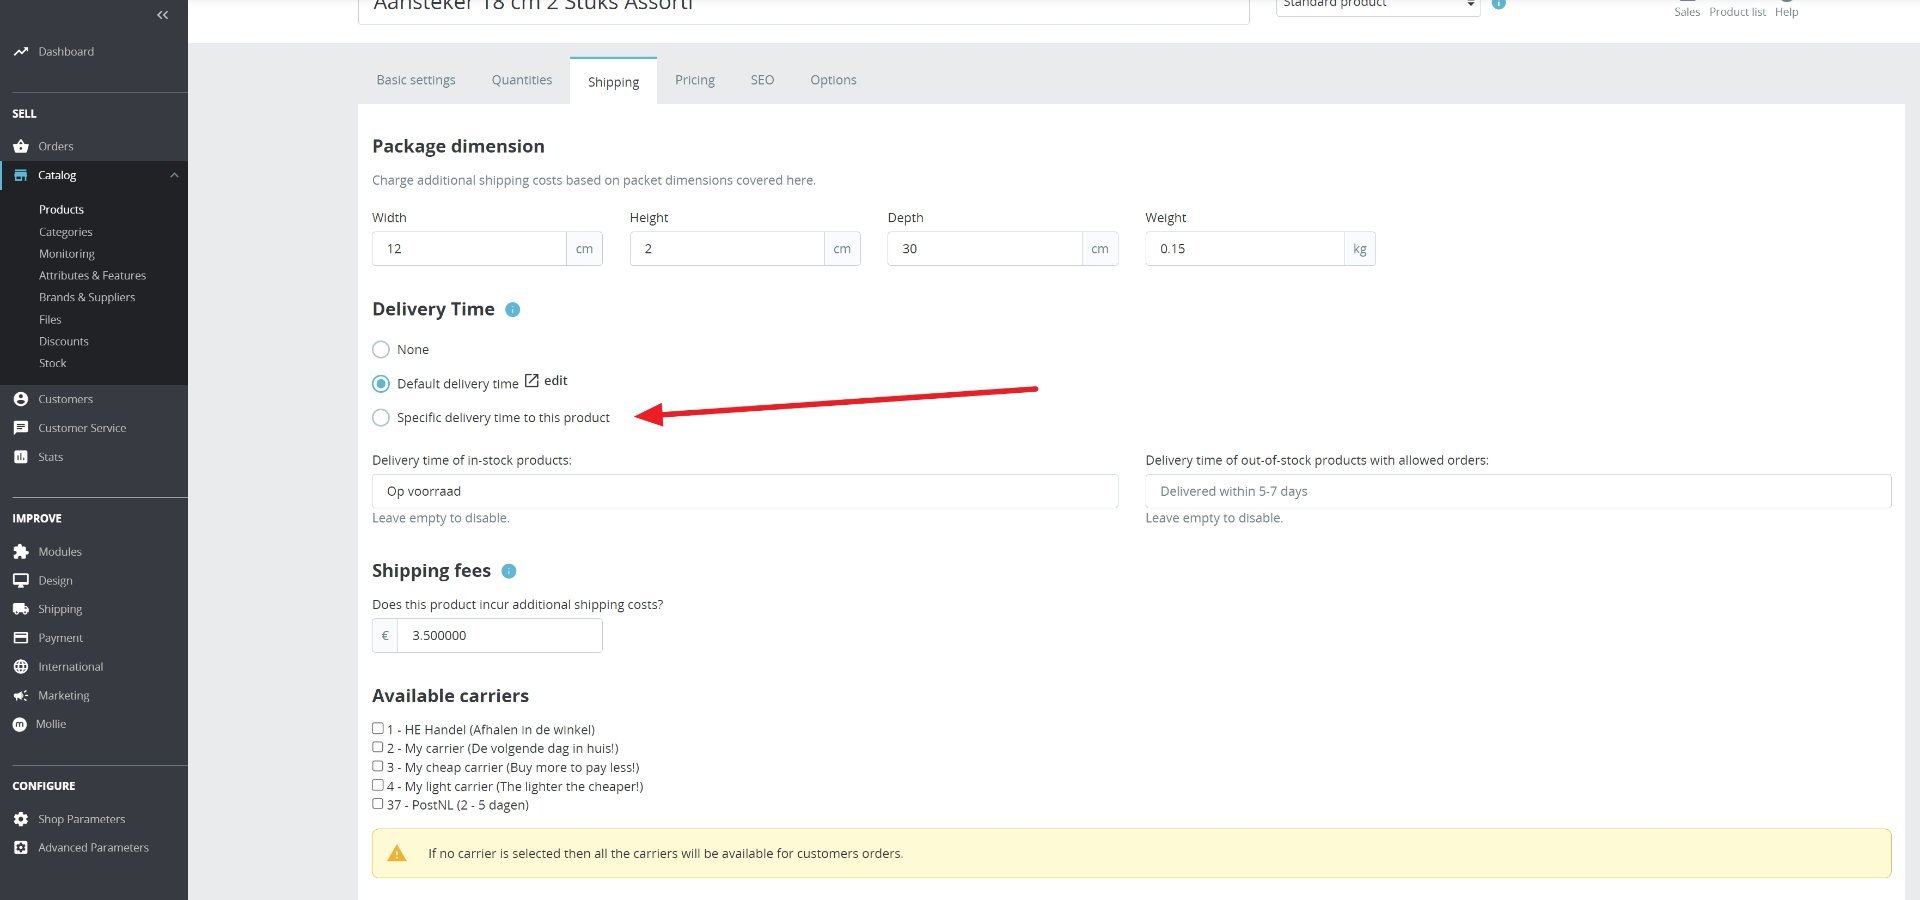
Task: Choose Specific delivery time to this product
Action: pos(381,418)
